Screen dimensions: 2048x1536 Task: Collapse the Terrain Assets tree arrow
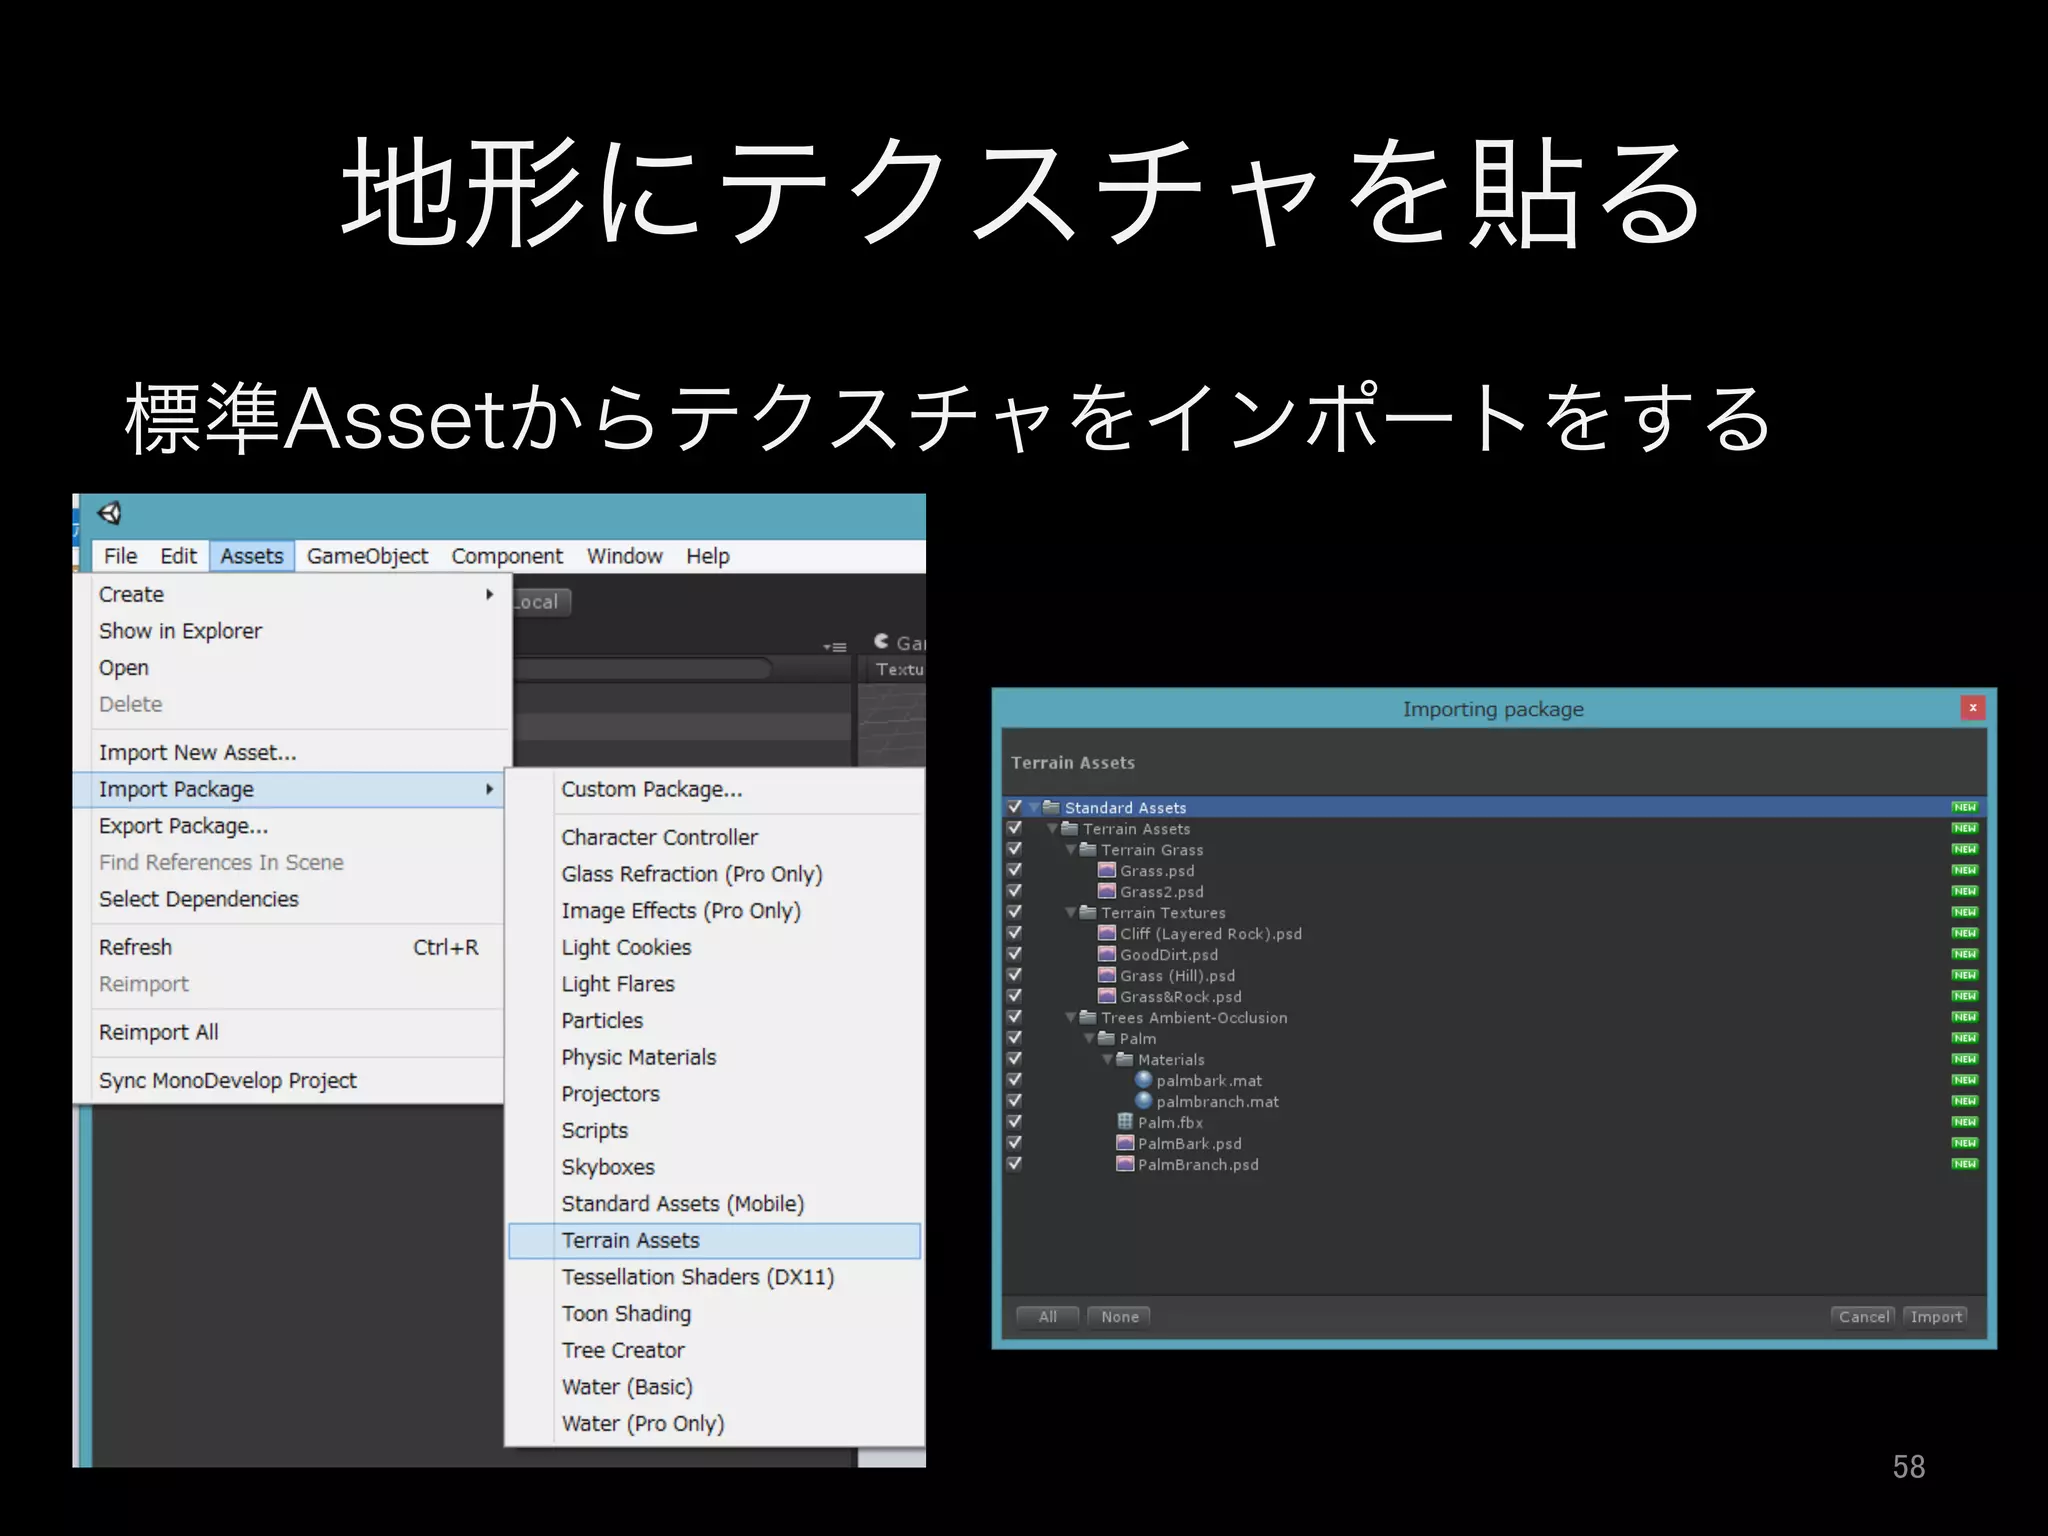click(x=1052, y=829)
